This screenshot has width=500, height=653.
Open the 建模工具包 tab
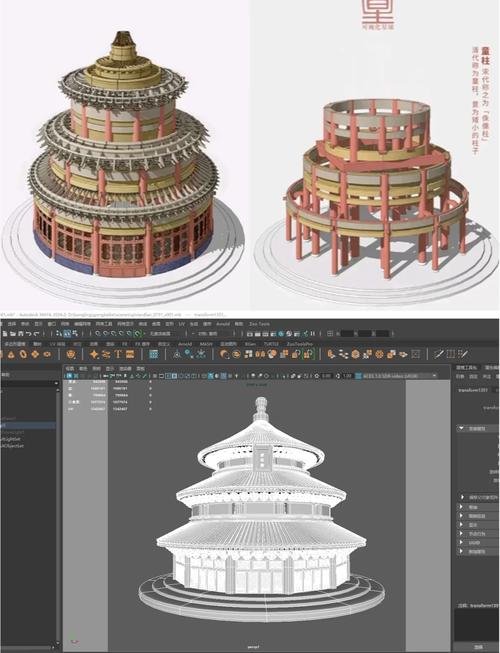[468, 368]
